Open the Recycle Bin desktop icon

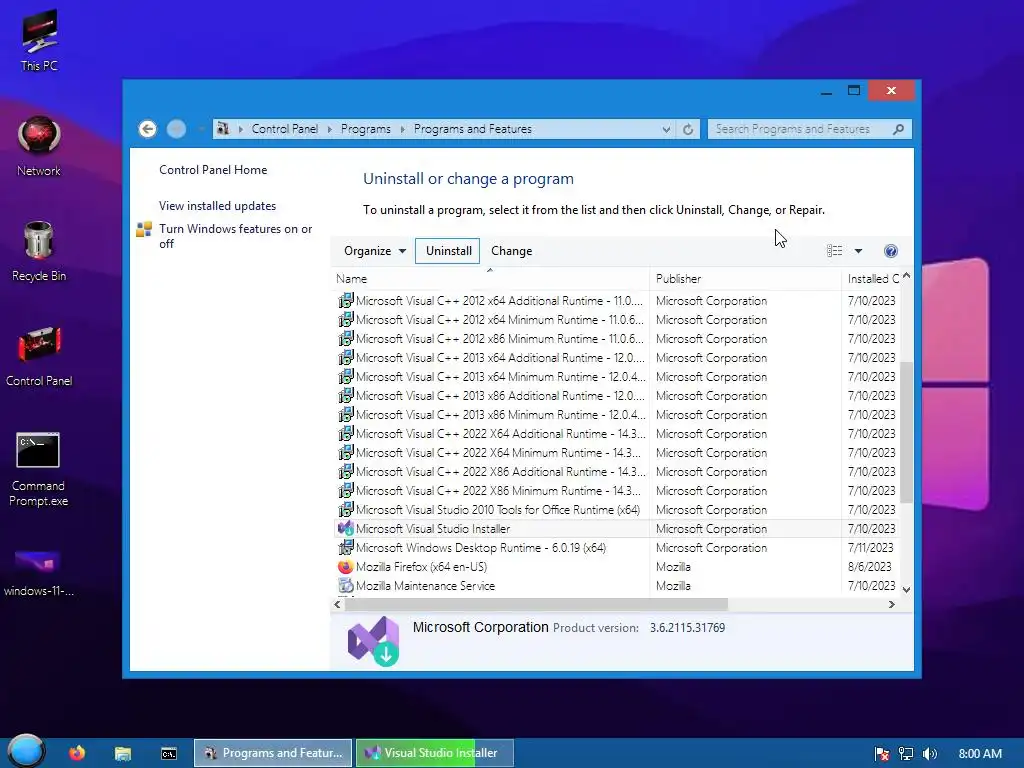coord(39,251)
